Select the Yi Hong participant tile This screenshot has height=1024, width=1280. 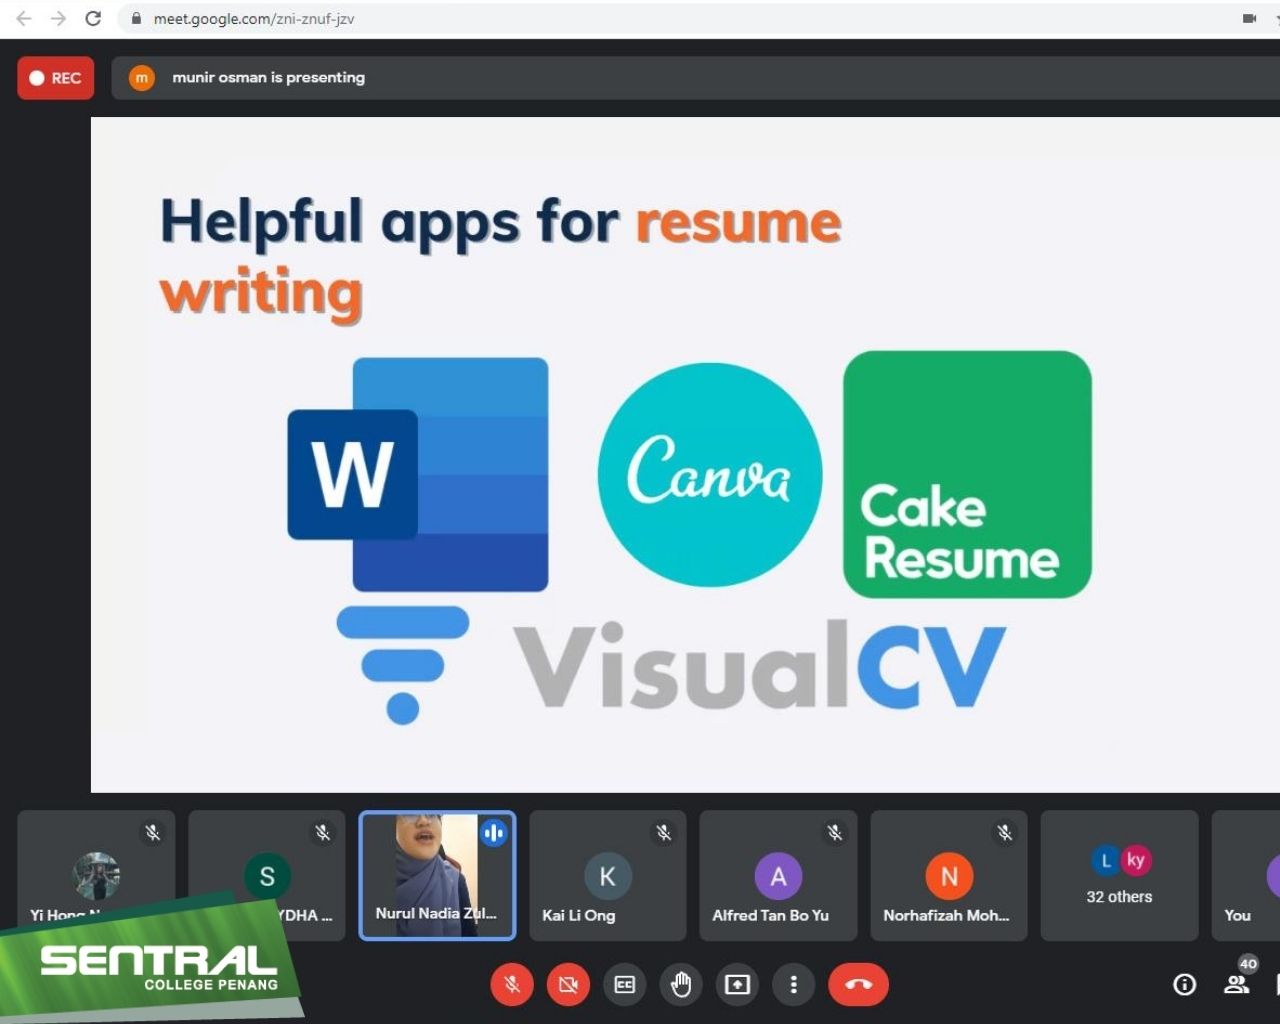(x=96, y=875)
